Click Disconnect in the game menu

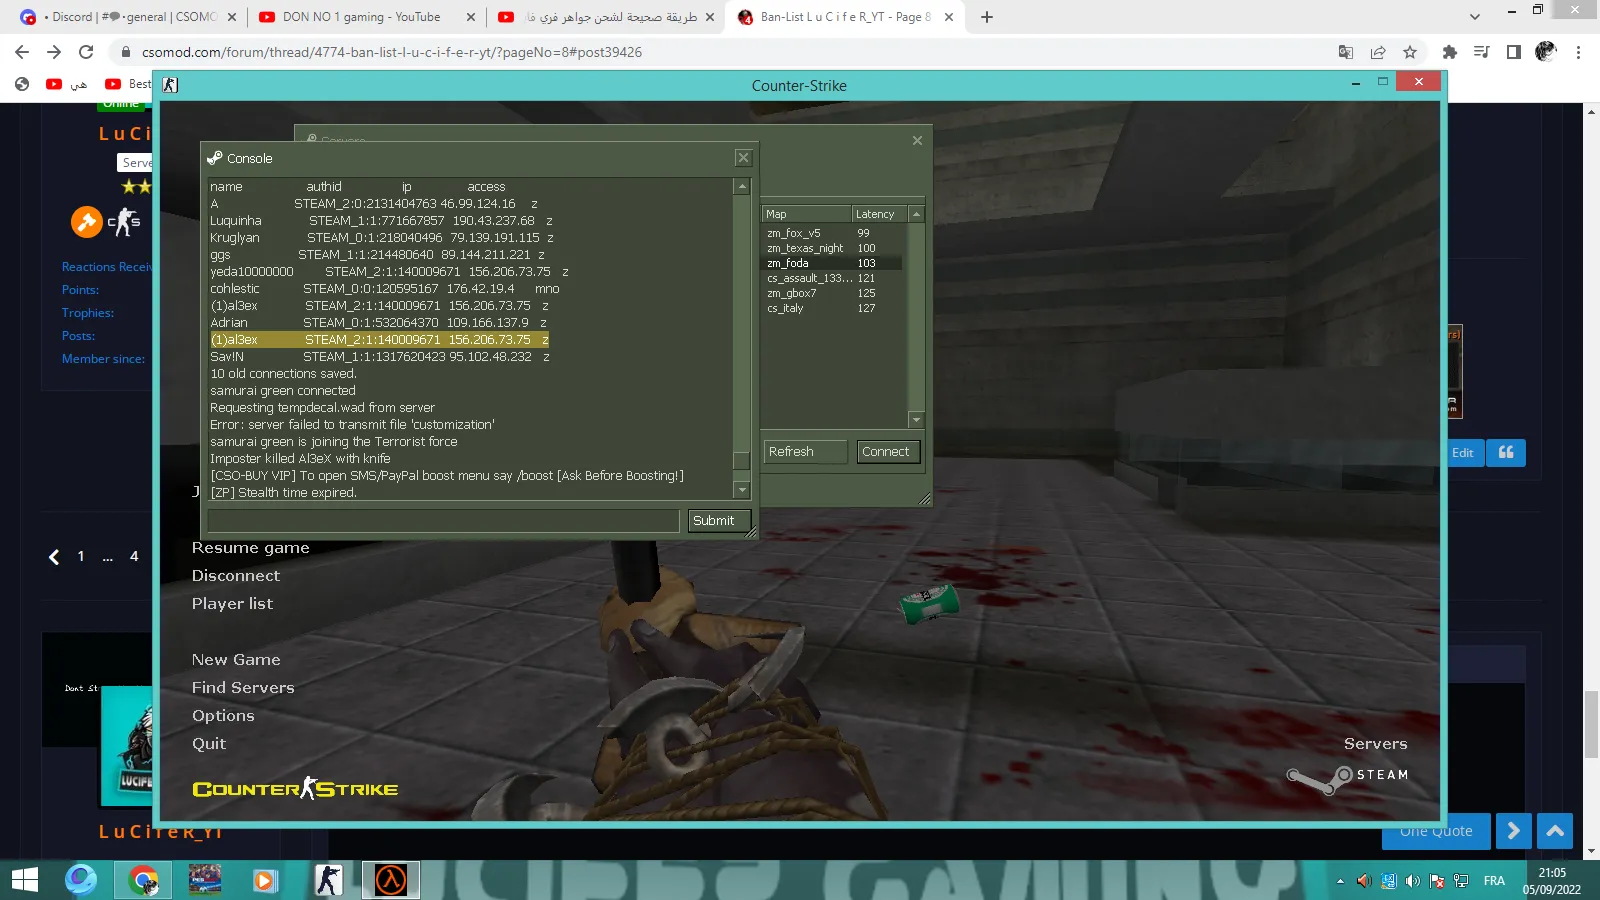click(236, 576)
